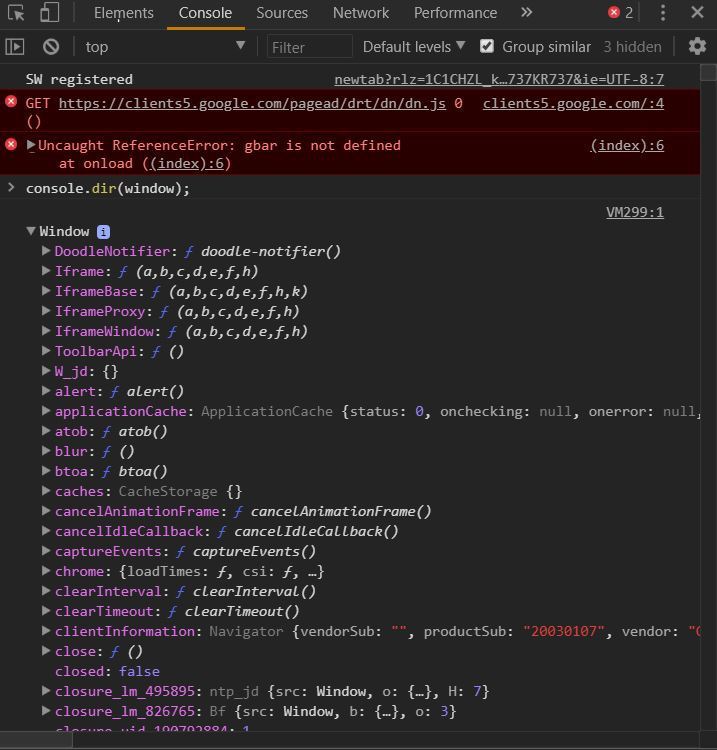
Task: Expand the W_jd object
Action: coord(46,371)
